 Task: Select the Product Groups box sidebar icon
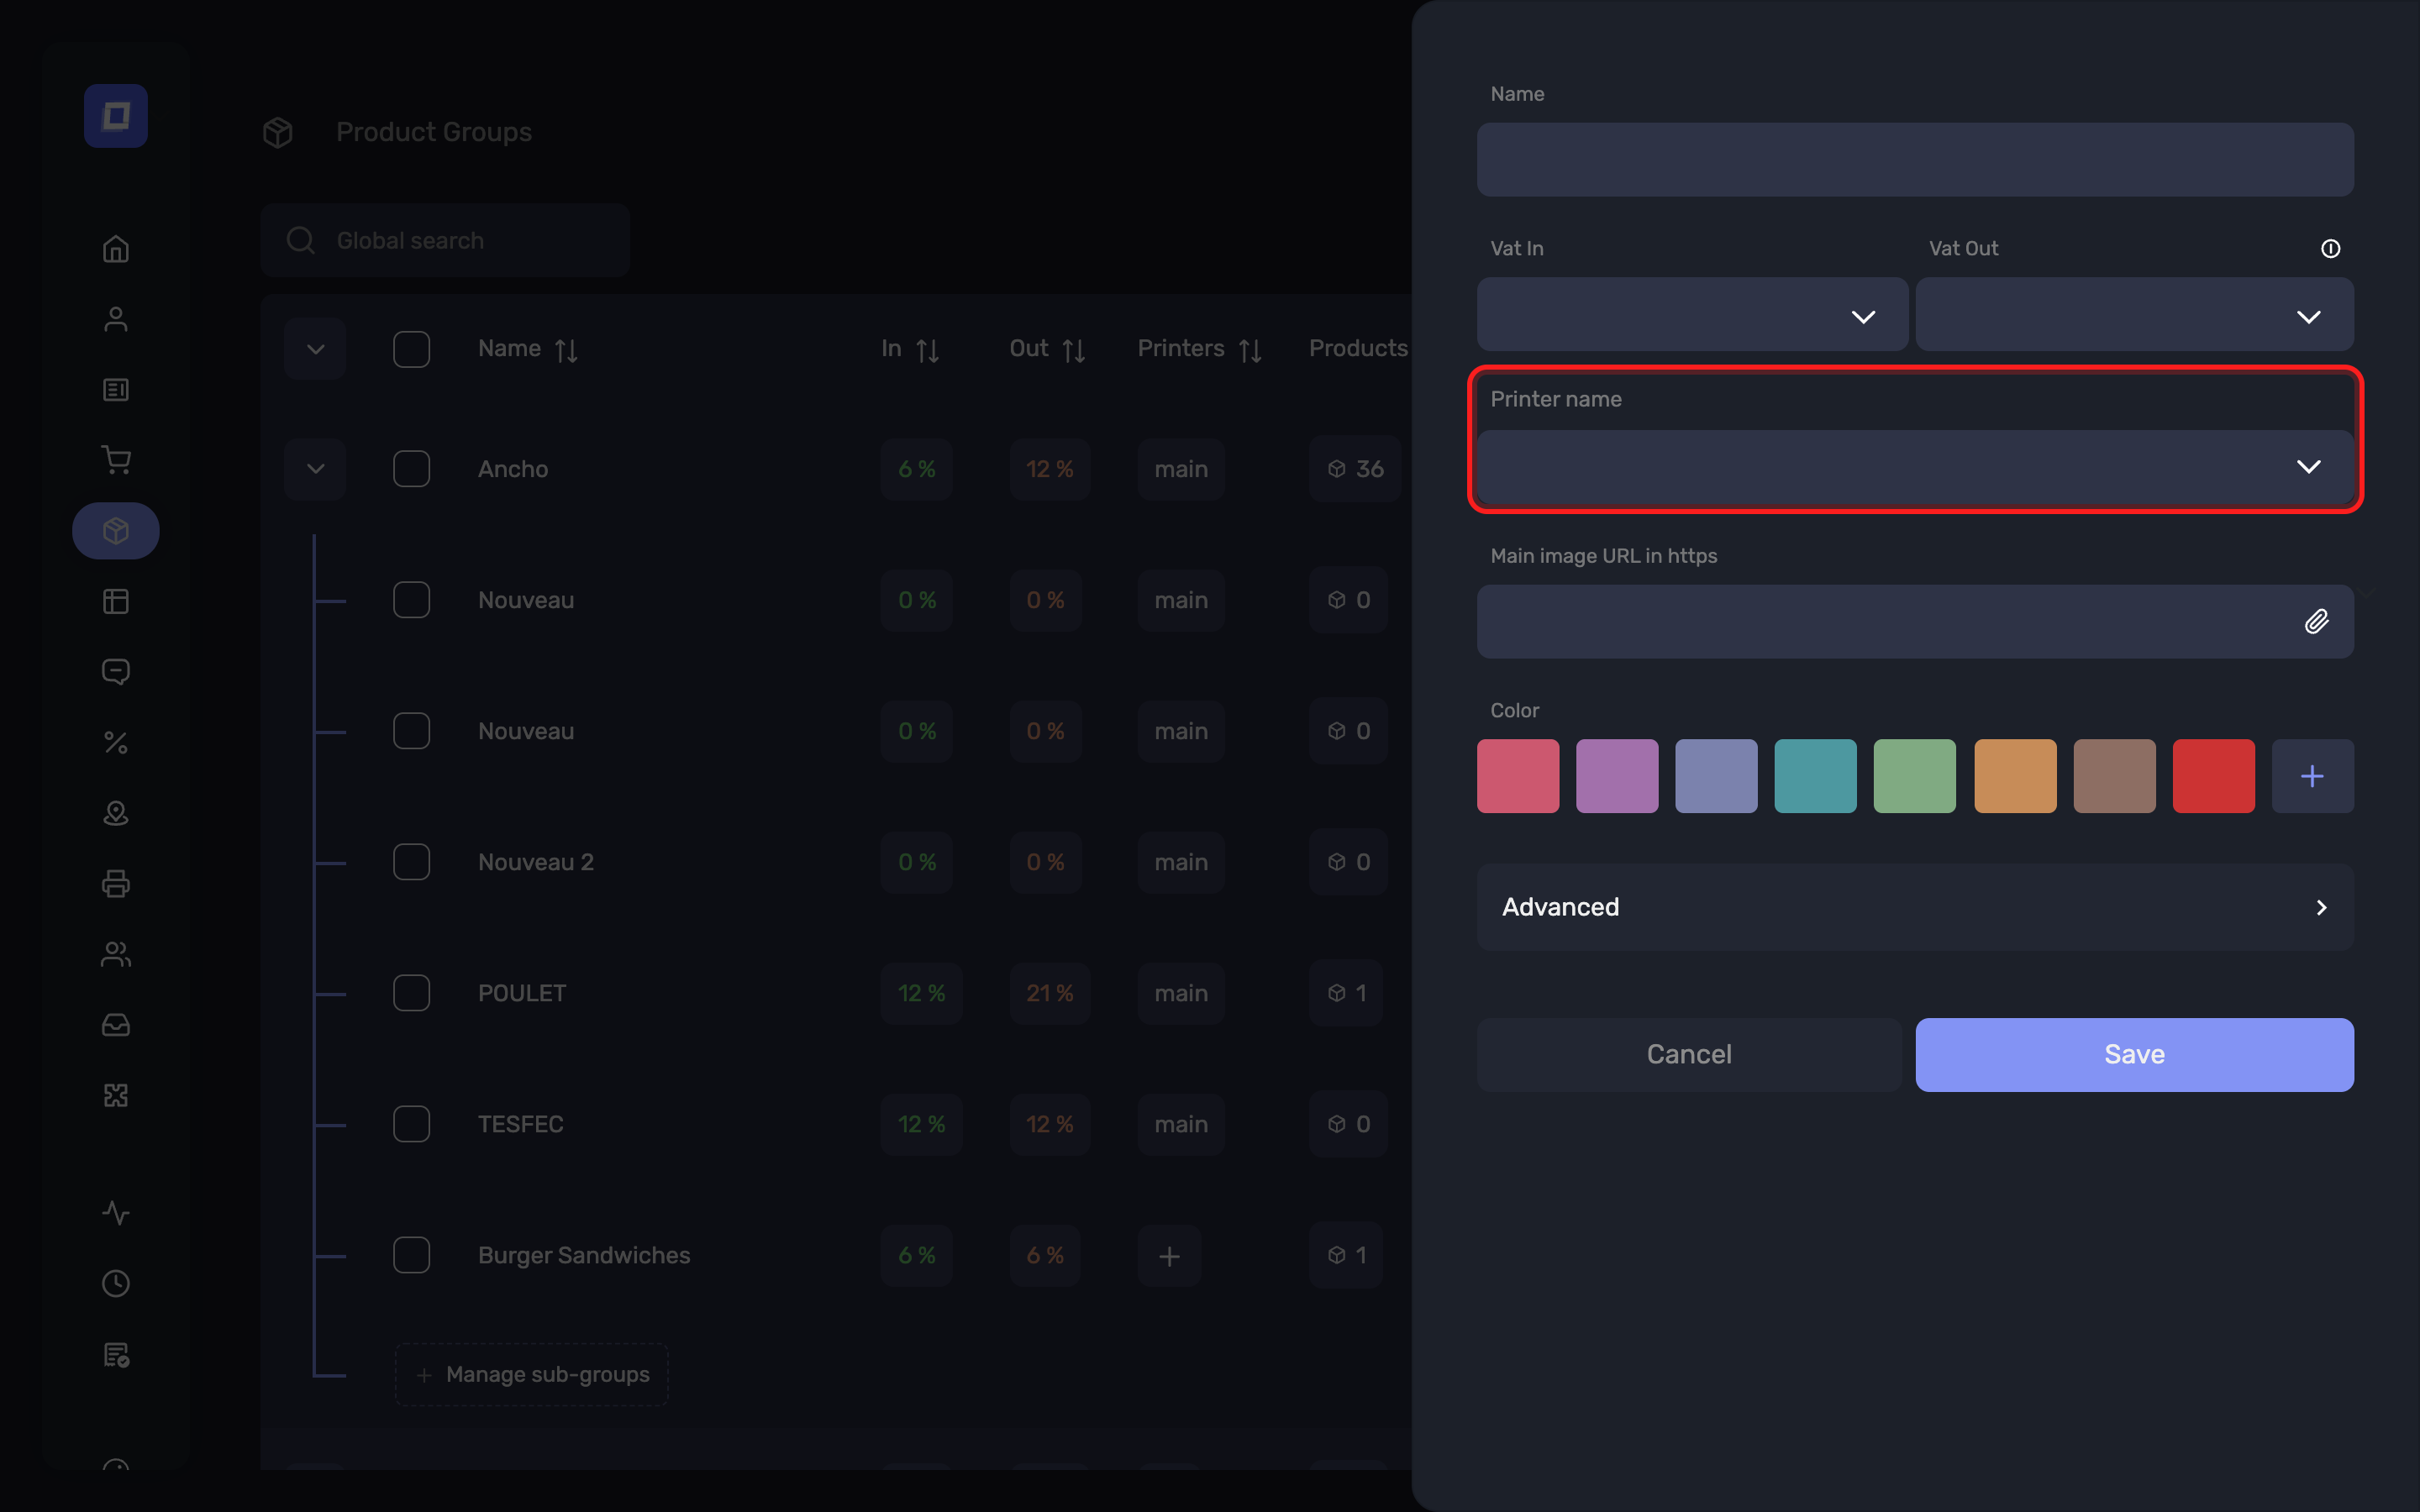coord(116,531)
